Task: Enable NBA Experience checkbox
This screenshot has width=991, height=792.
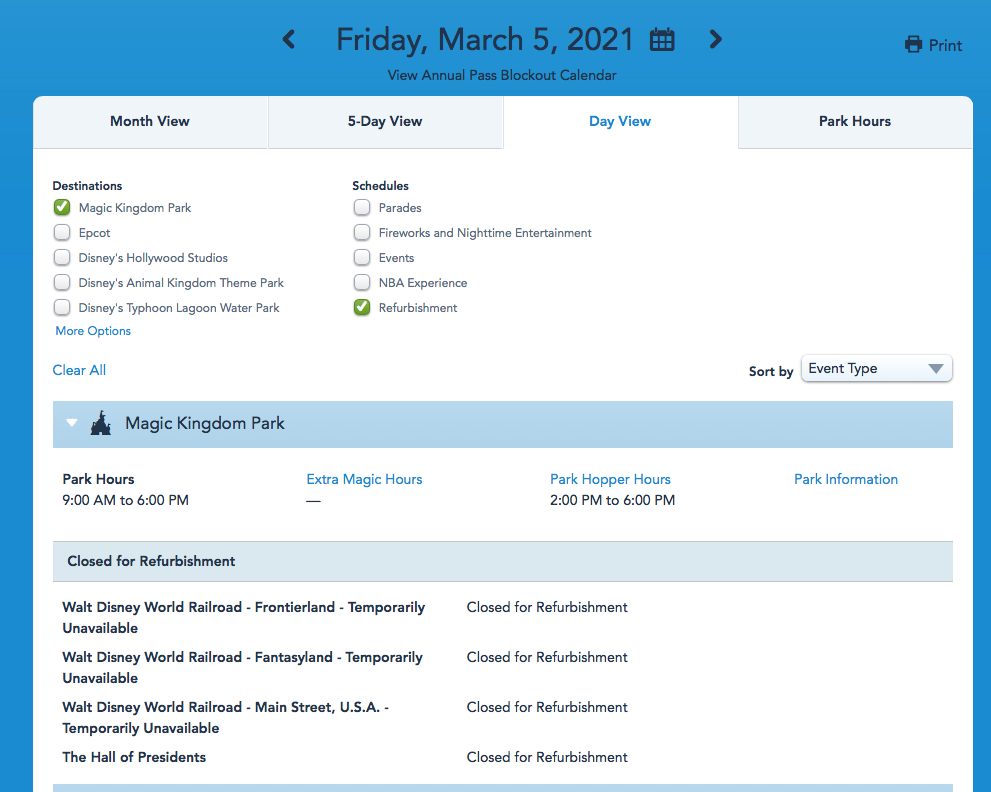Action: 362,283
